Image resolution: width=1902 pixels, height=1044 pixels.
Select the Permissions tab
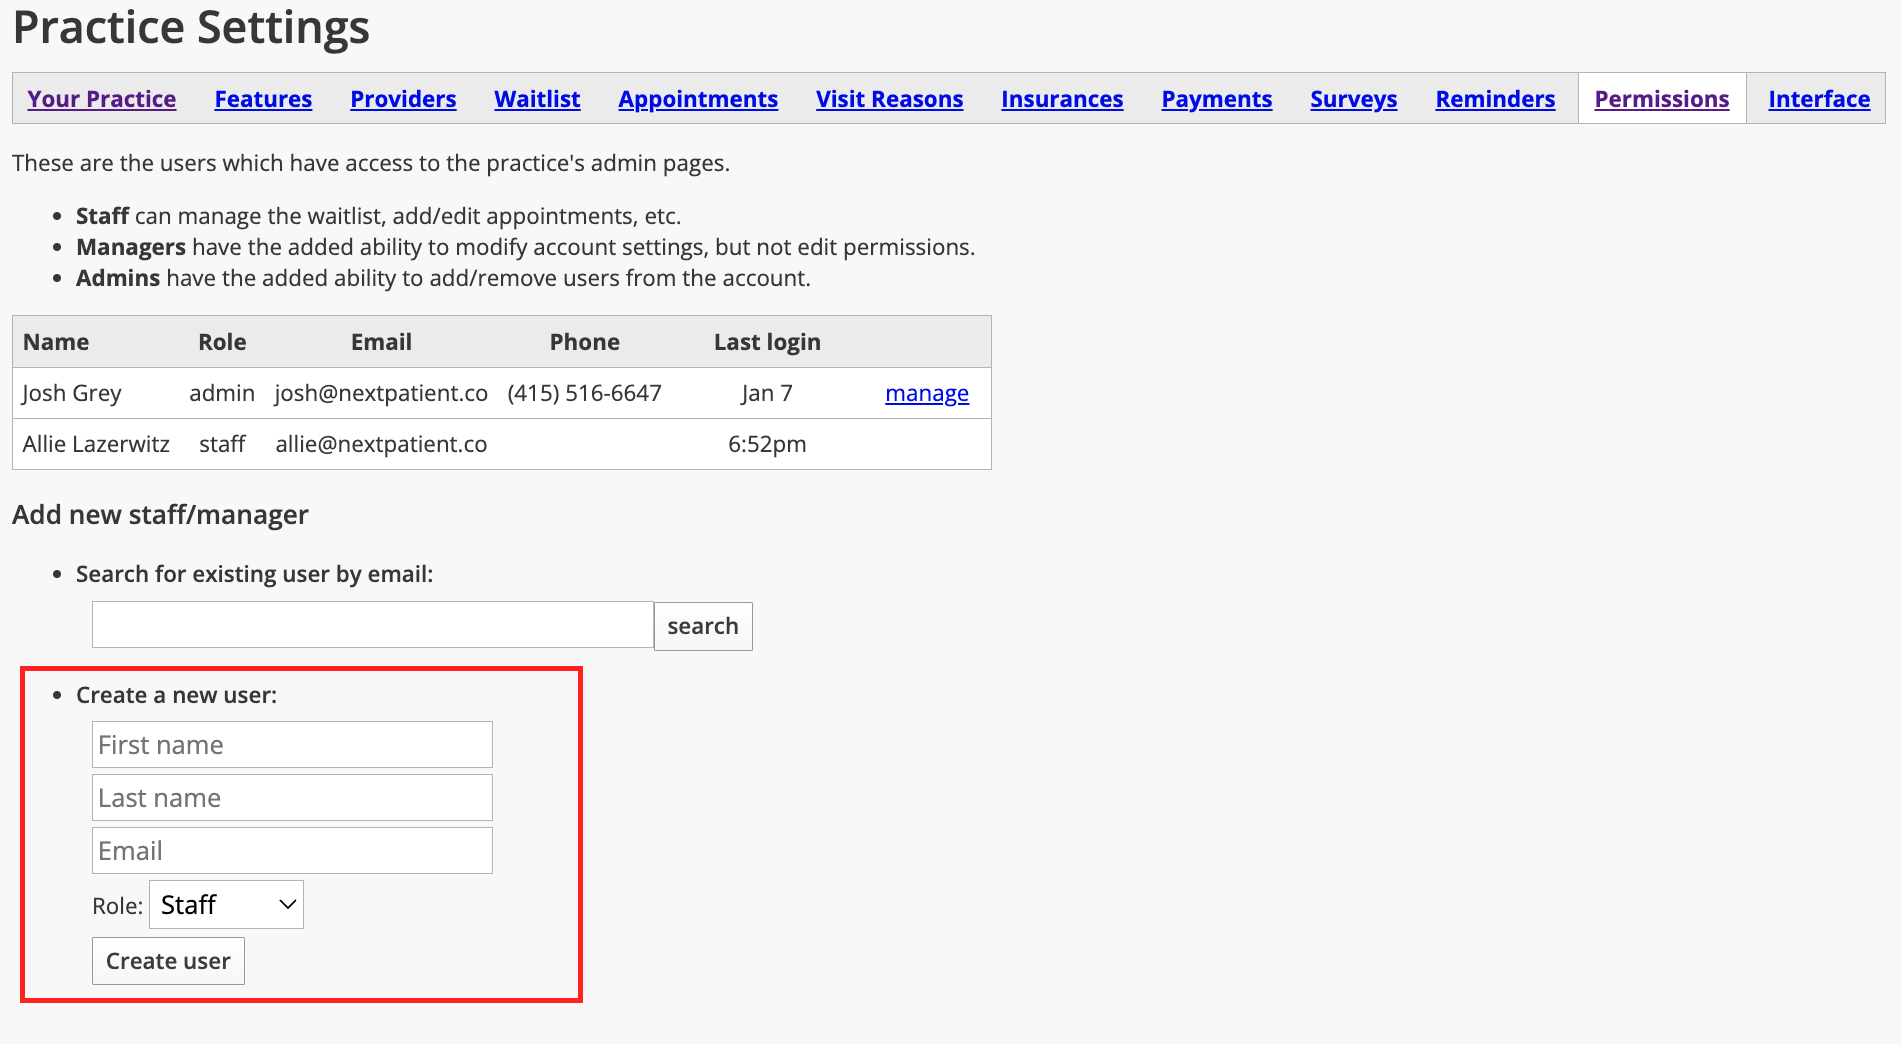coord(1661,99)
